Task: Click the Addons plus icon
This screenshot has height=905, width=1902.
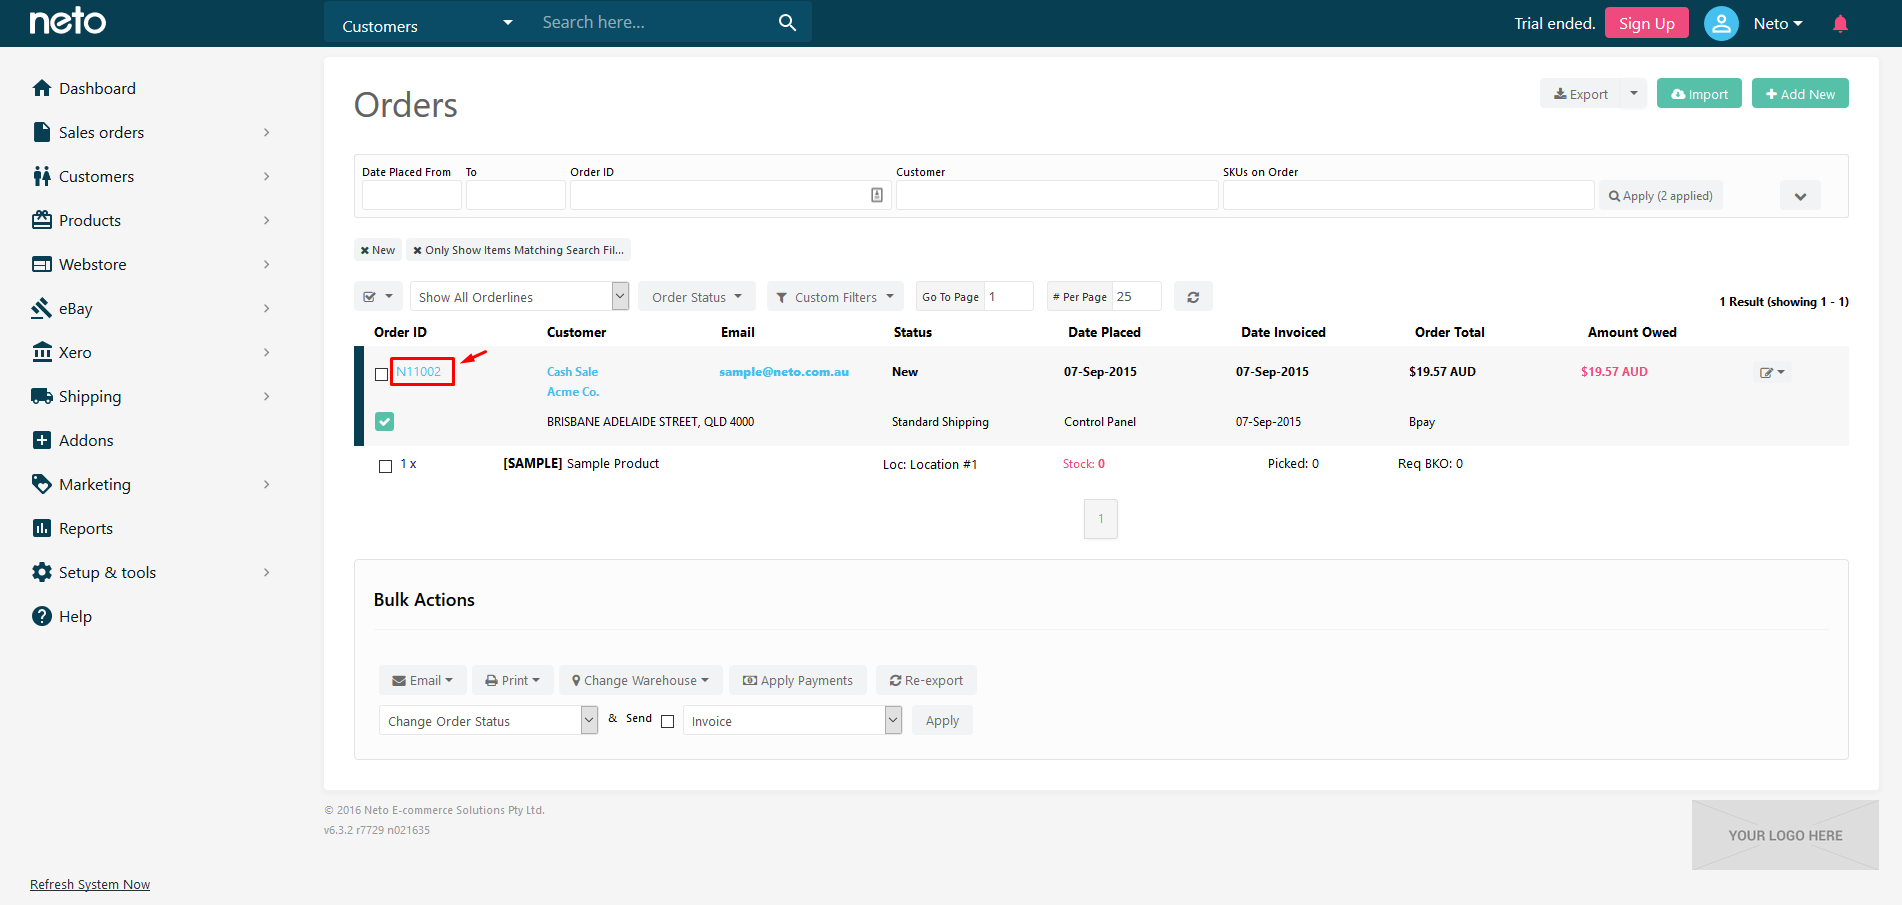Action: tap(42, 440)
